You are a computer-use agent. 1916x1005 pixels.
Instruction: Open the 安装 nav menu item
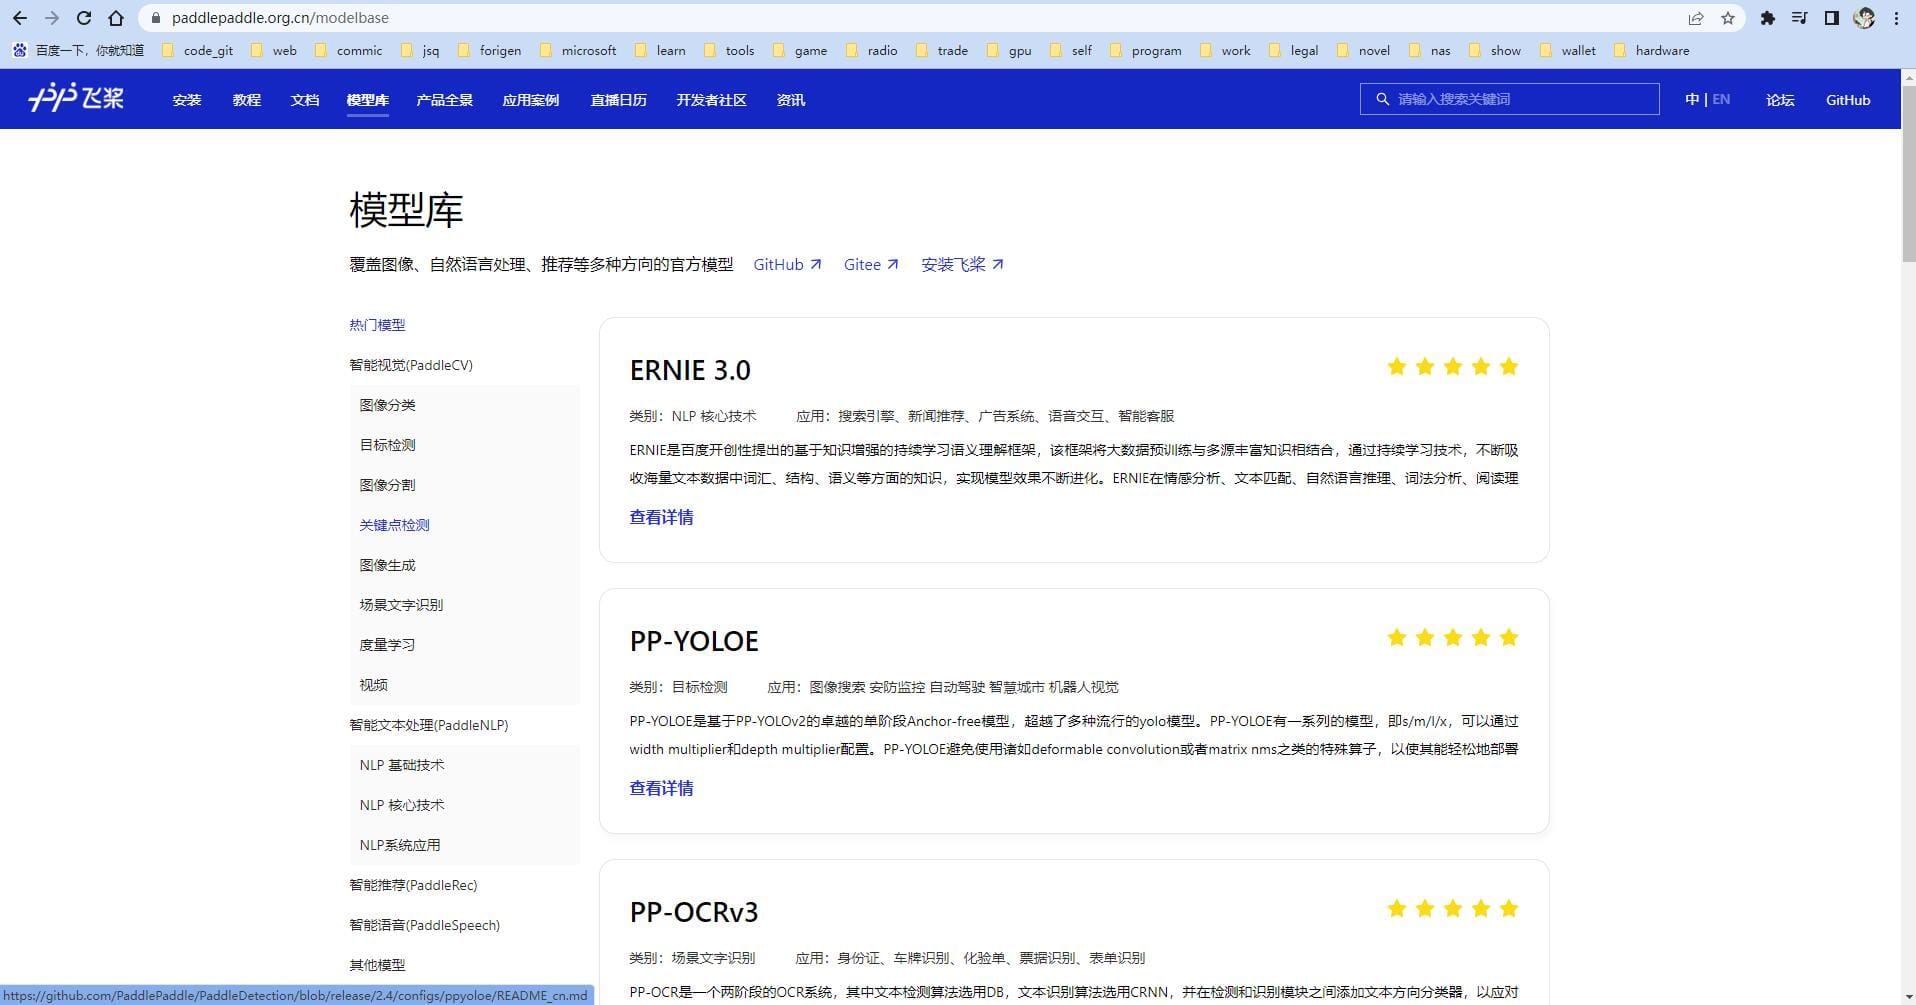(x=187, y=100)
